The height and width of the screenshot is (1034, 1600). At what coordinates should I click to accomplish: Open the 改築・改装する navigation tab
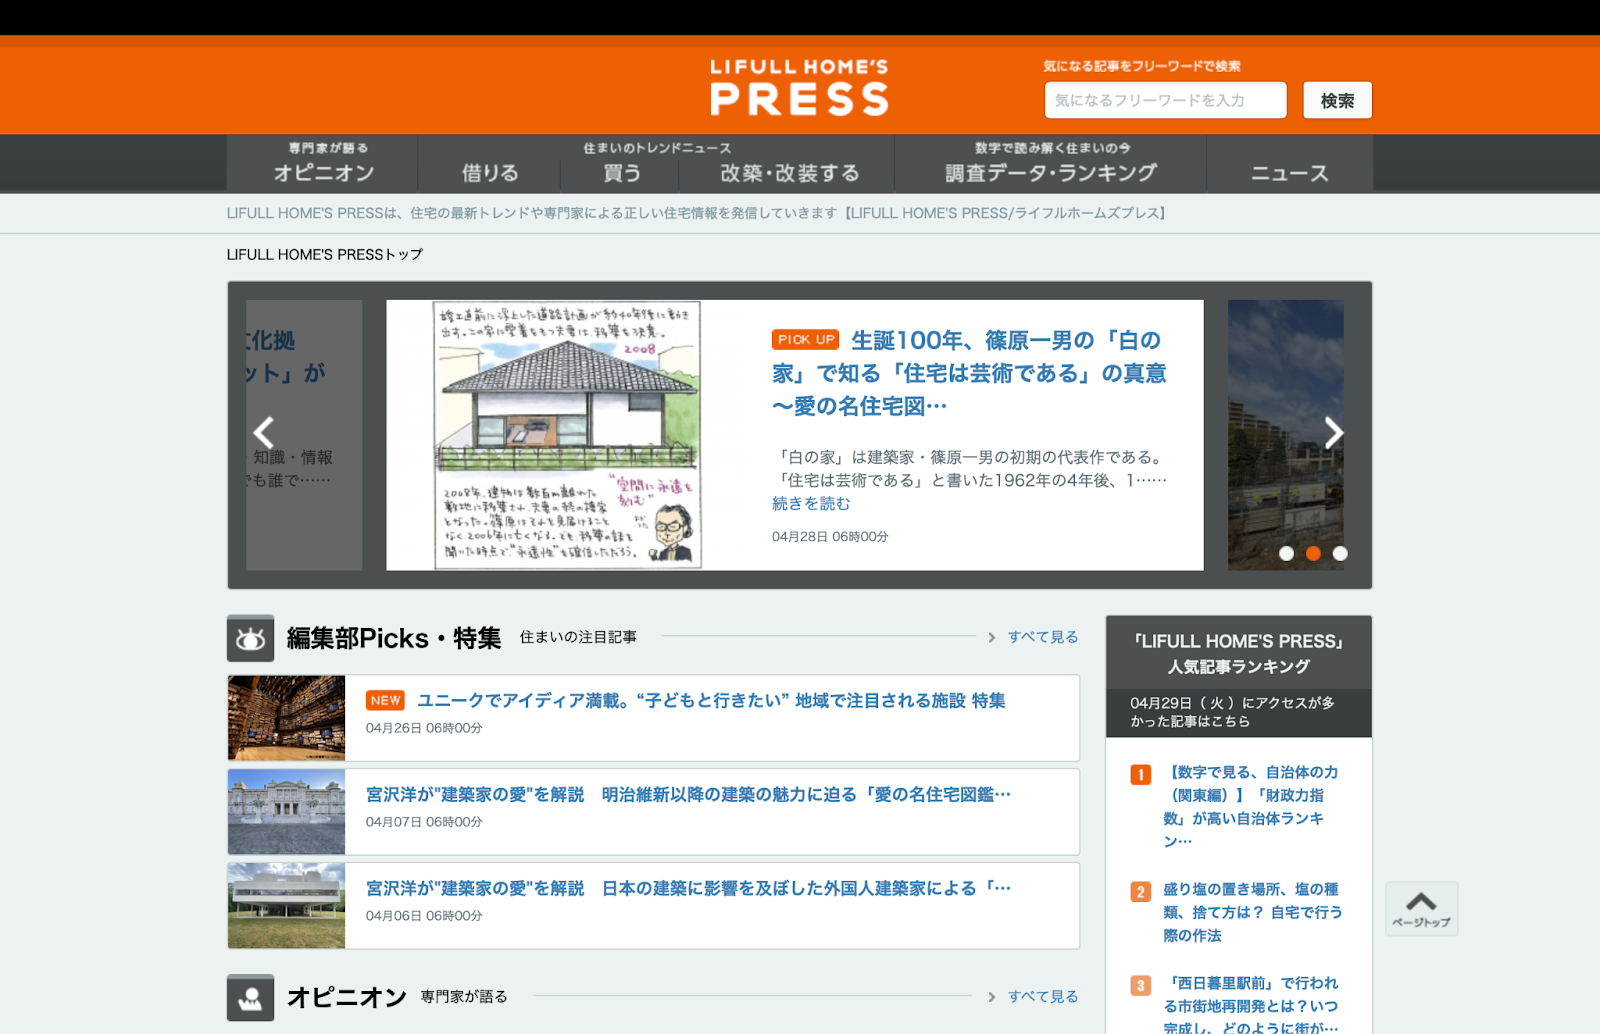[789, 172]
